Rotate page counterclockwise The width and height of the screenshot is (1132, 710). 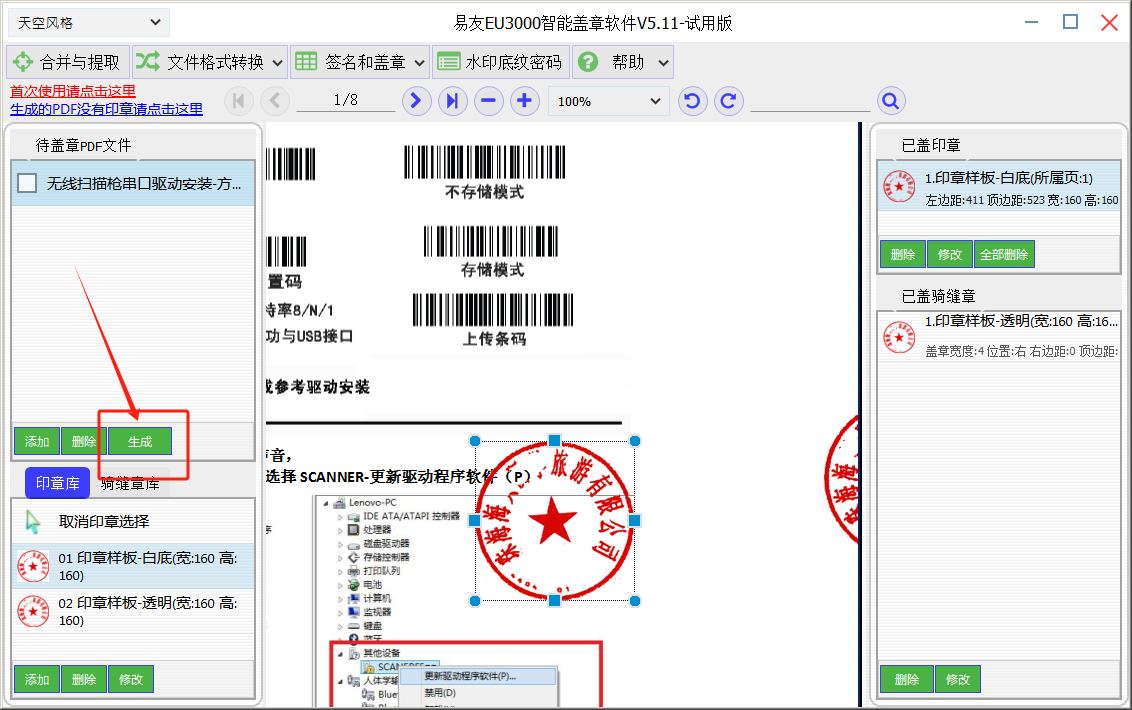point(692,101)
